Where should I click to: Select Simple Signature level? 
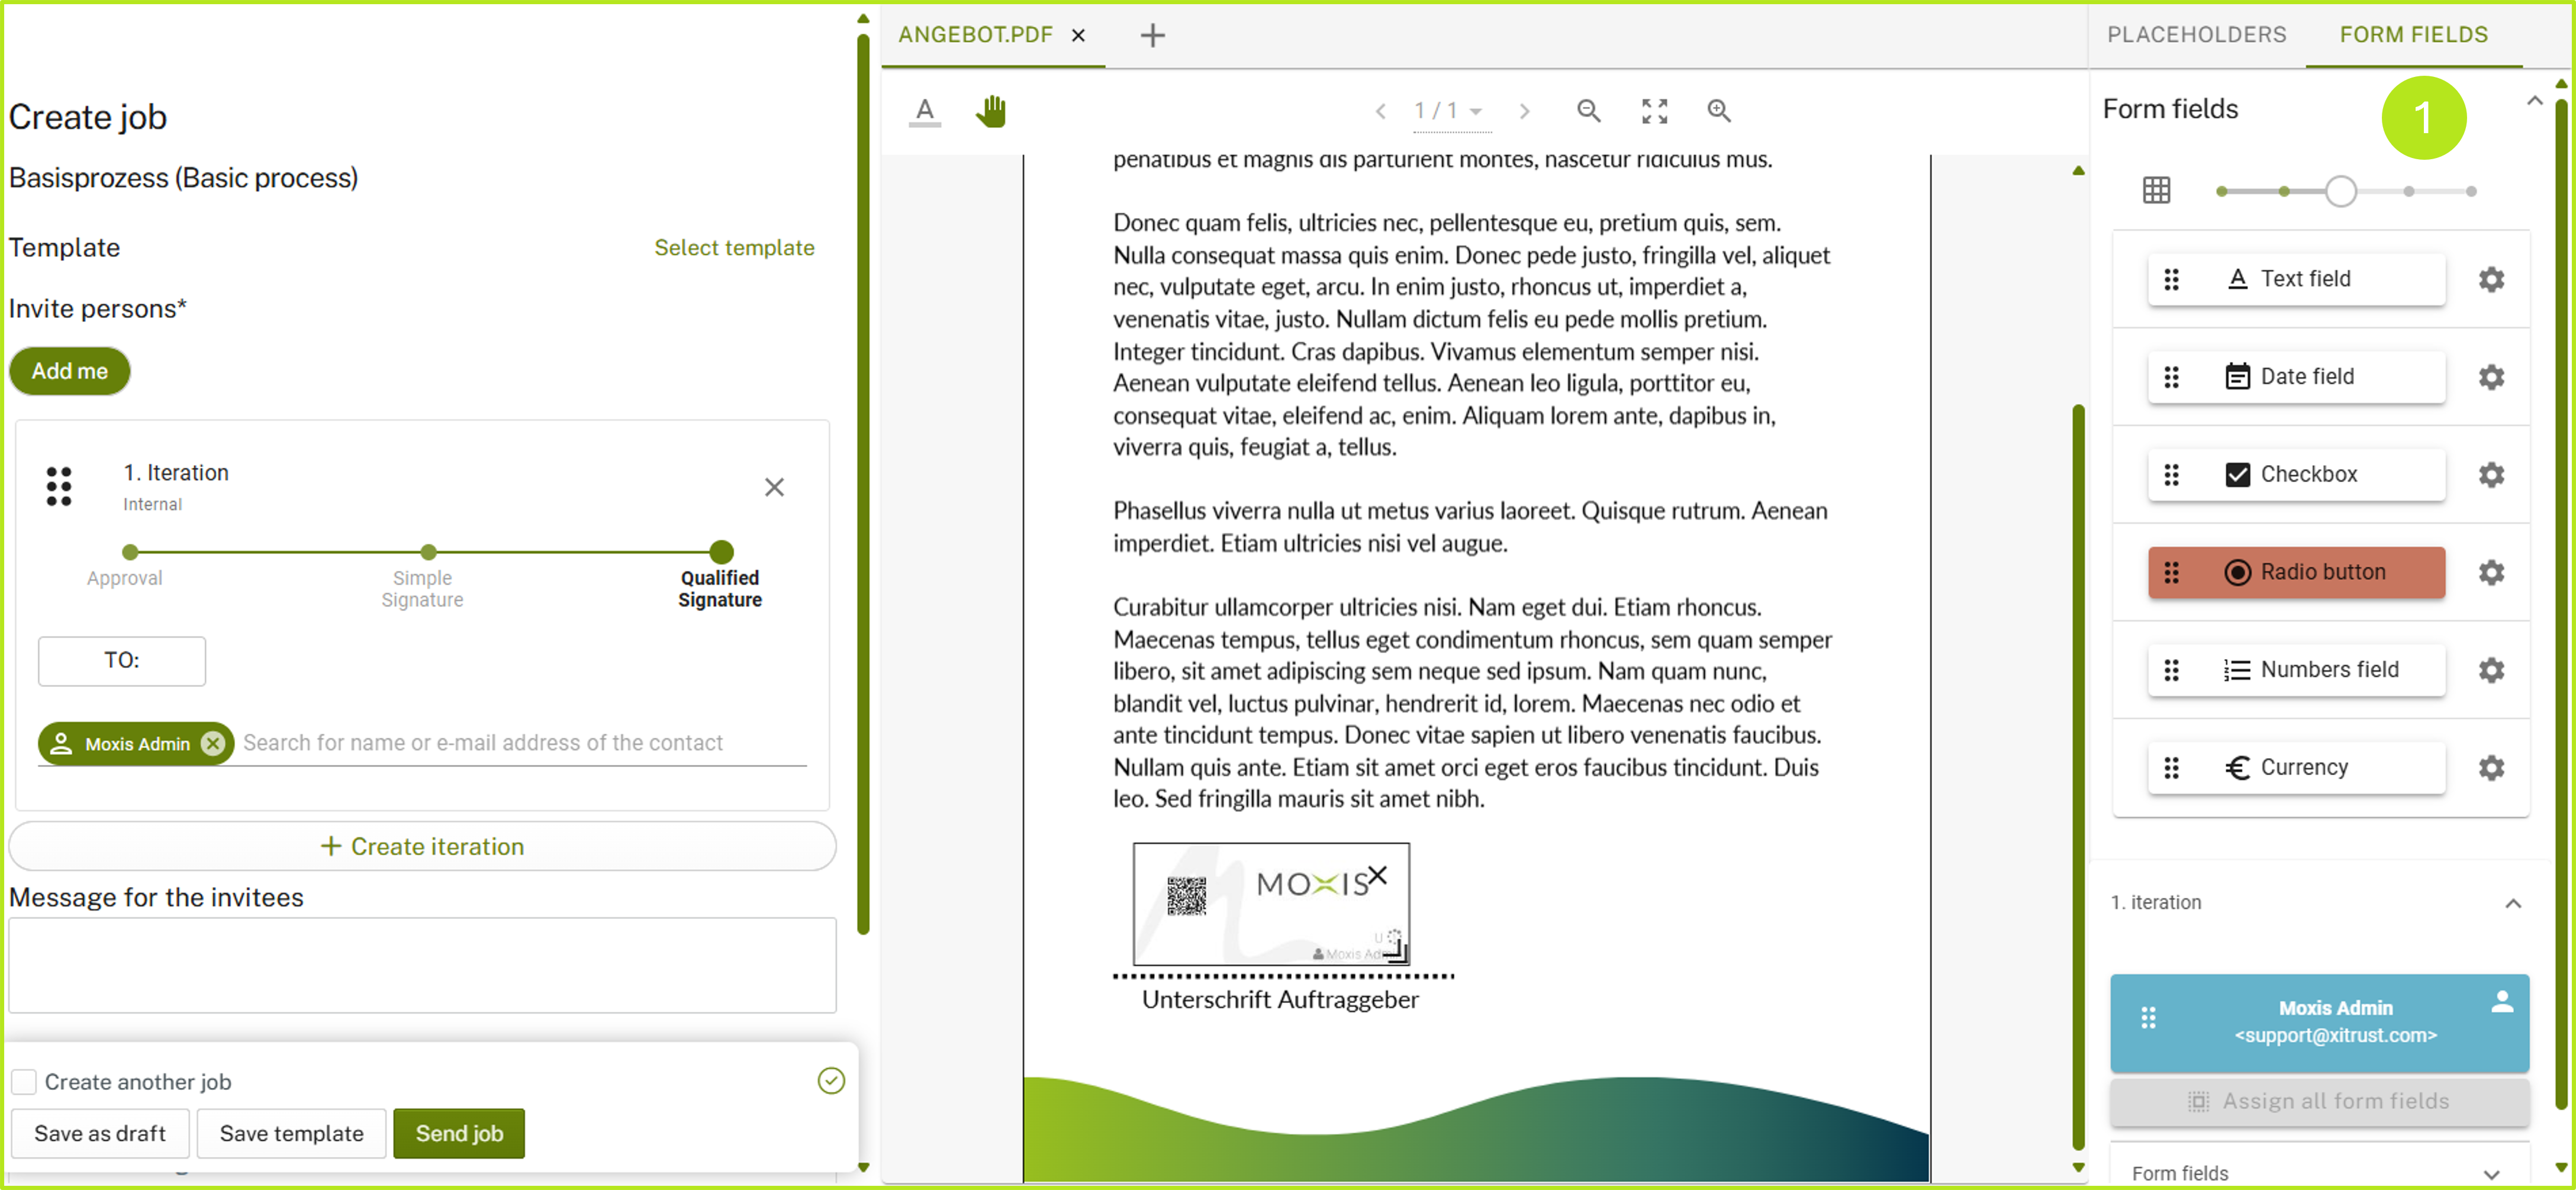428,552
